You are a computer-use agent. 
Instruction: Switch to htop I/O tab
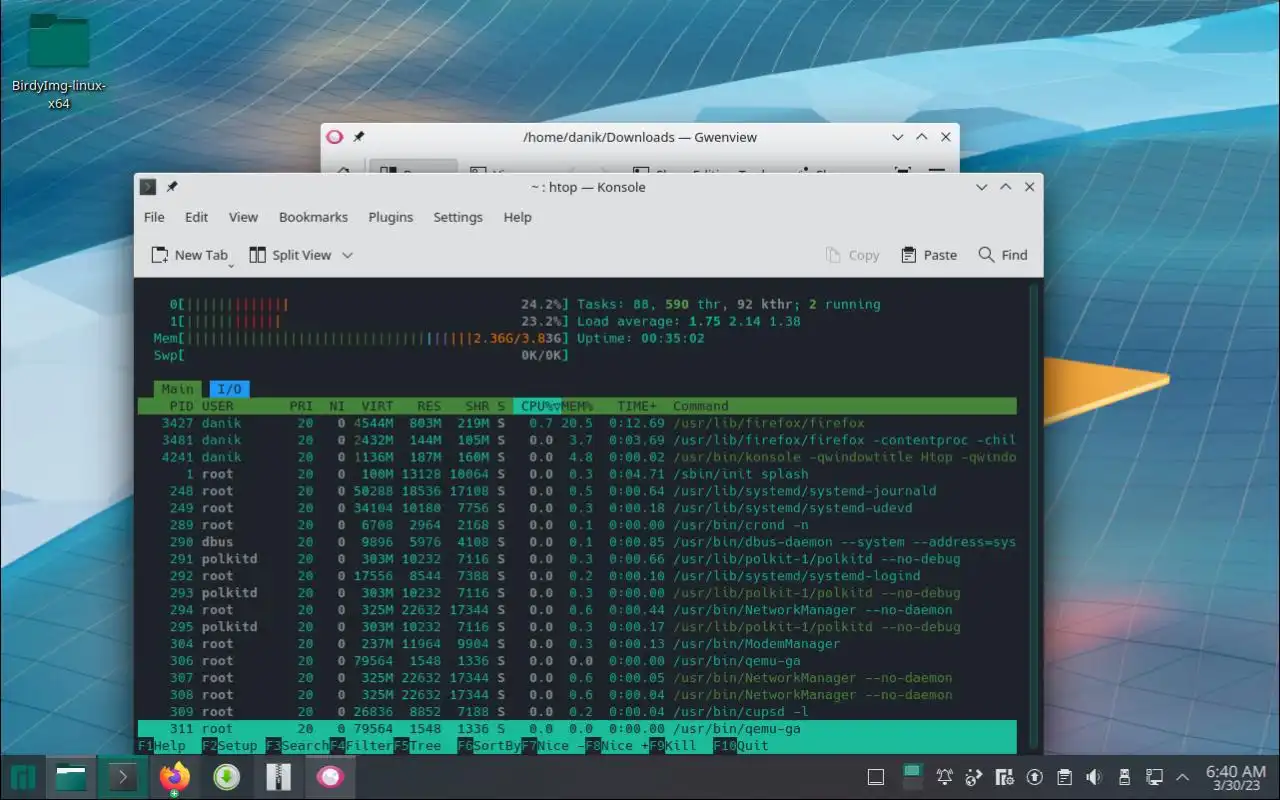230,389
